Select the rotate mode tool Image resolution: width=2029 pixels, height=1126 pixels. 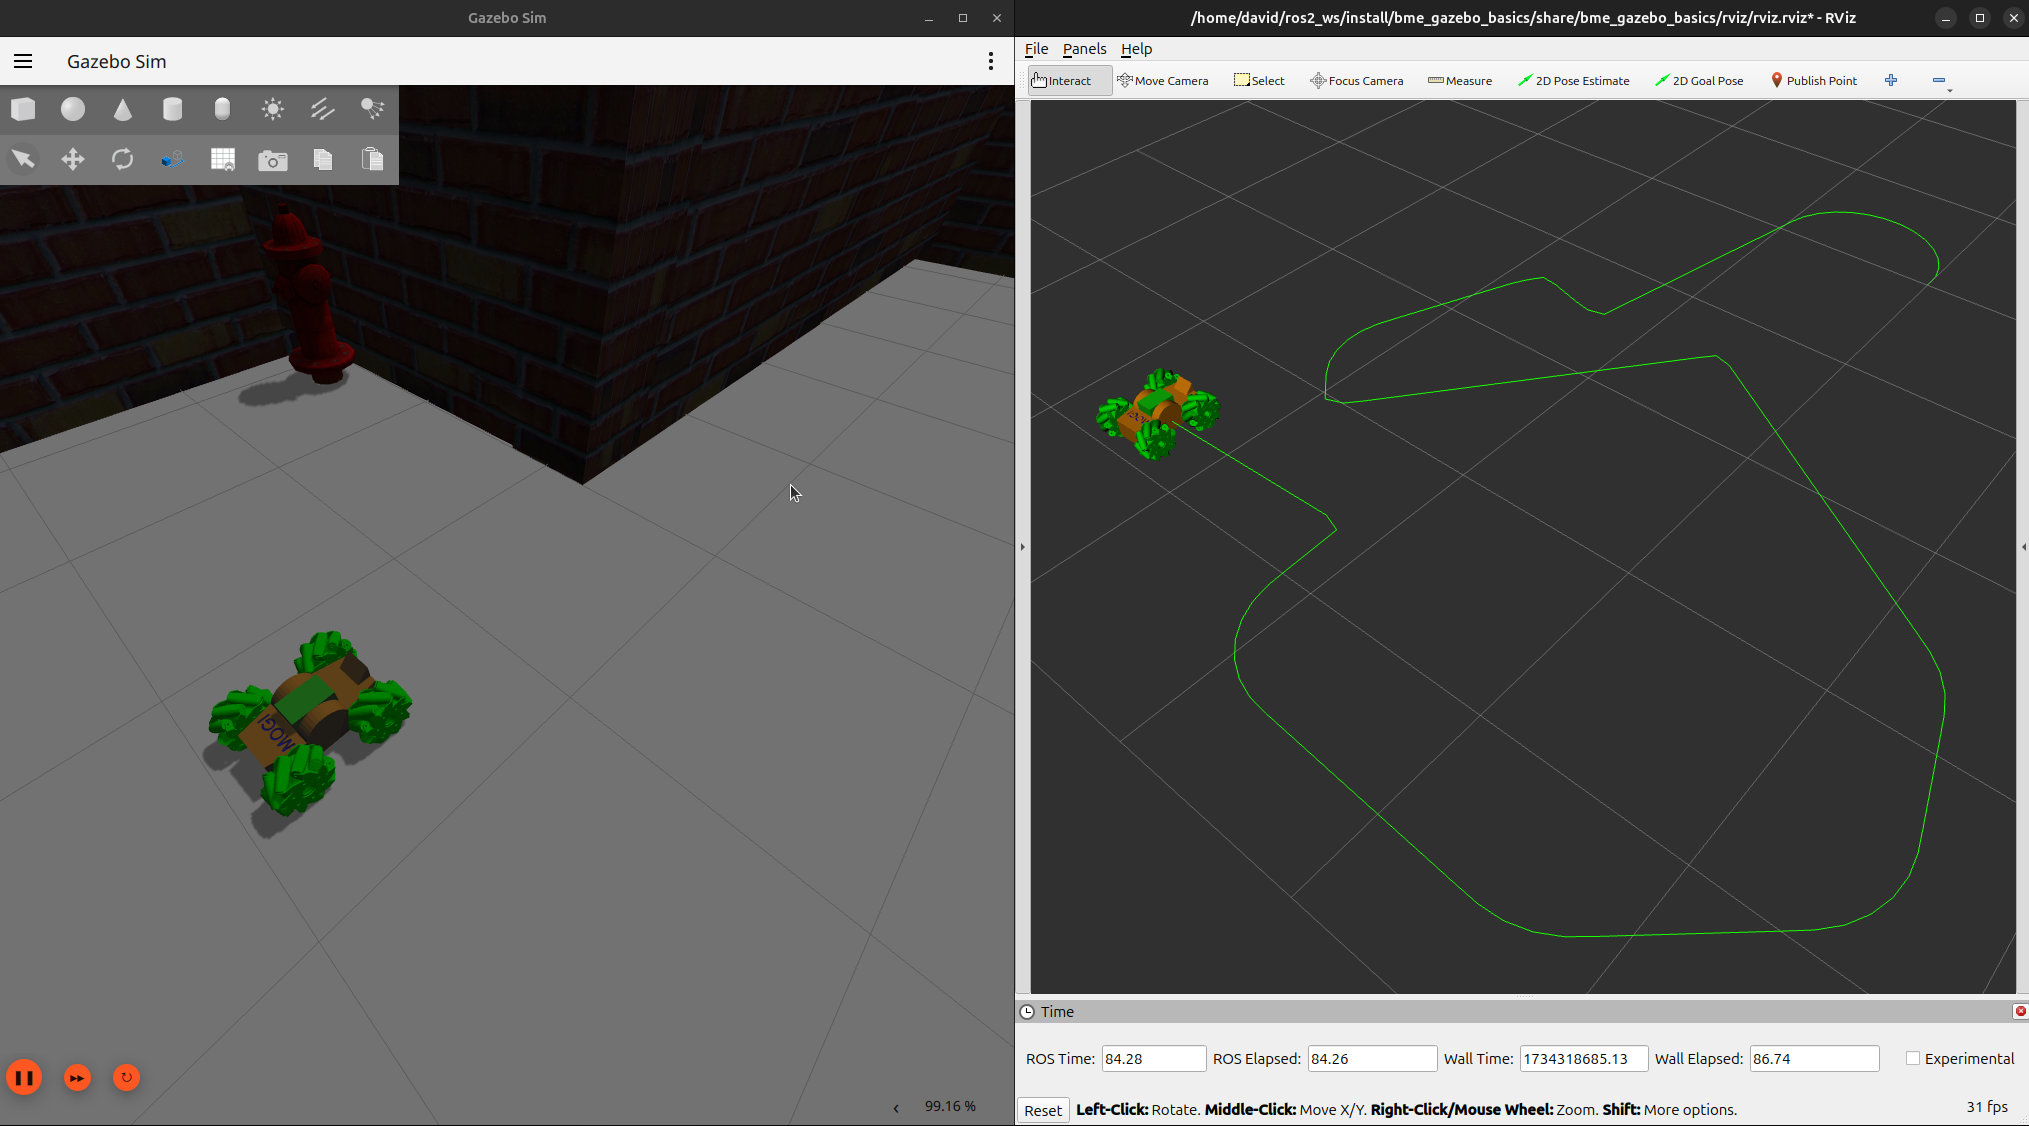click(122, 159)
